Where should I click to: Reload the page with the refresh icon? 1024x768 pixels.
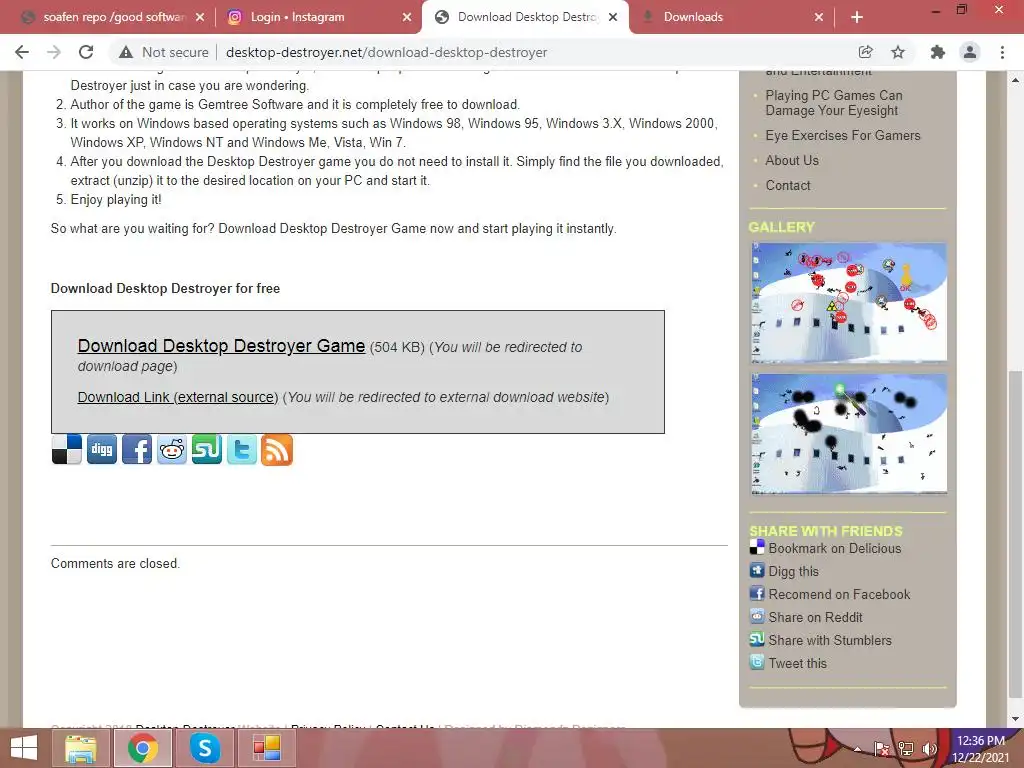coord(86,52)
